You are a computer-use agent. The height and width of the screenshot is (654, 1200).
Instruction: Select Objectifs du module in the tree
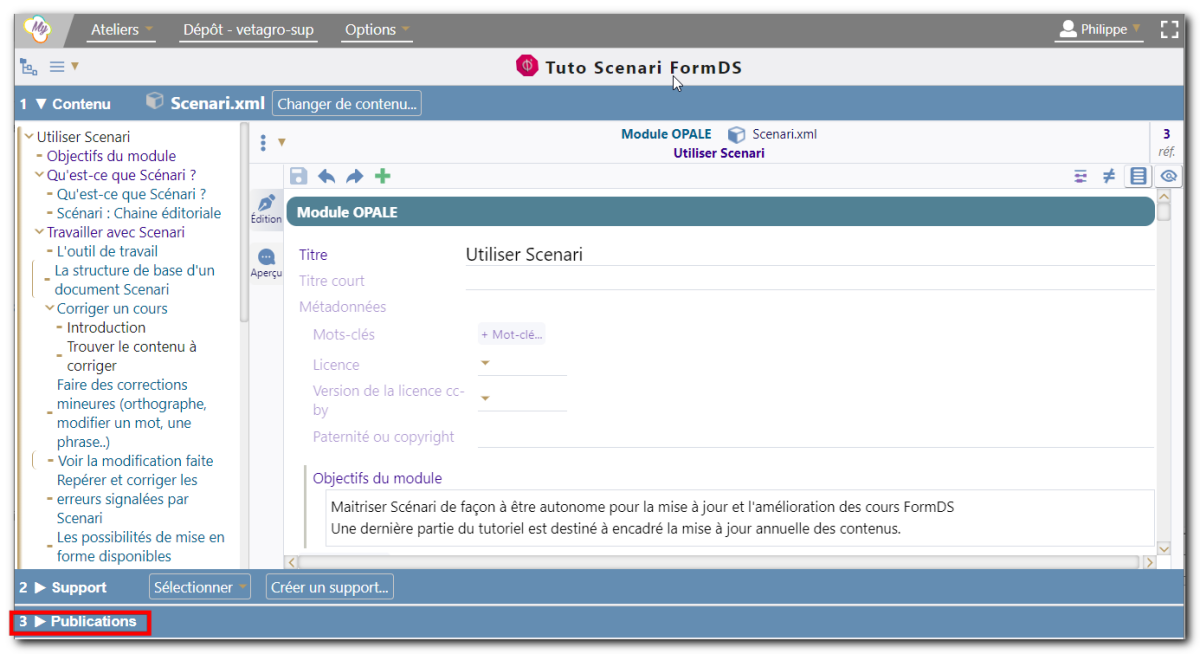pos(111,156)
